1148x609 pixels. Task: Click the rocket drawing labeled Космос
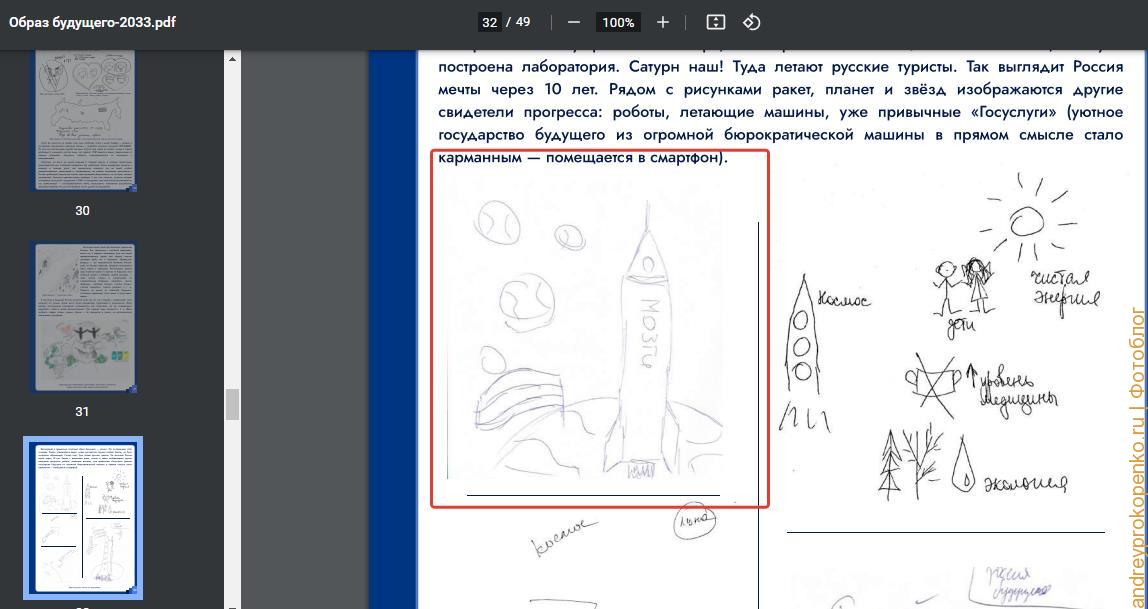[806, 340]
